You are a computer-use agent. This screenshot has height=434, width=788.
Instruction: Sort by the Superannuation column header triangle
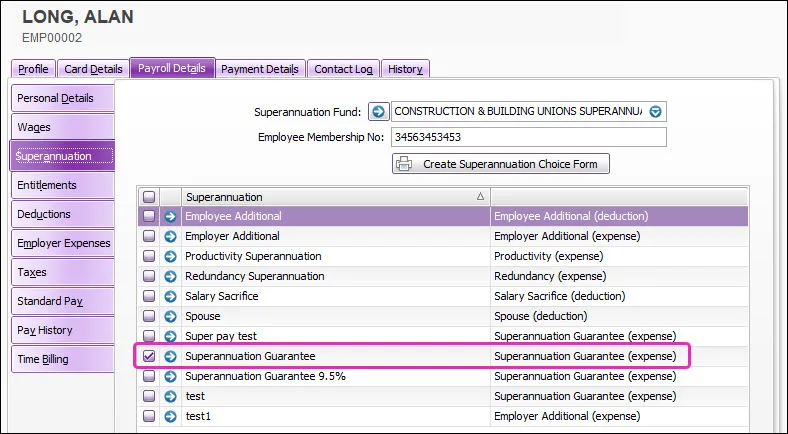coord(480,196)
